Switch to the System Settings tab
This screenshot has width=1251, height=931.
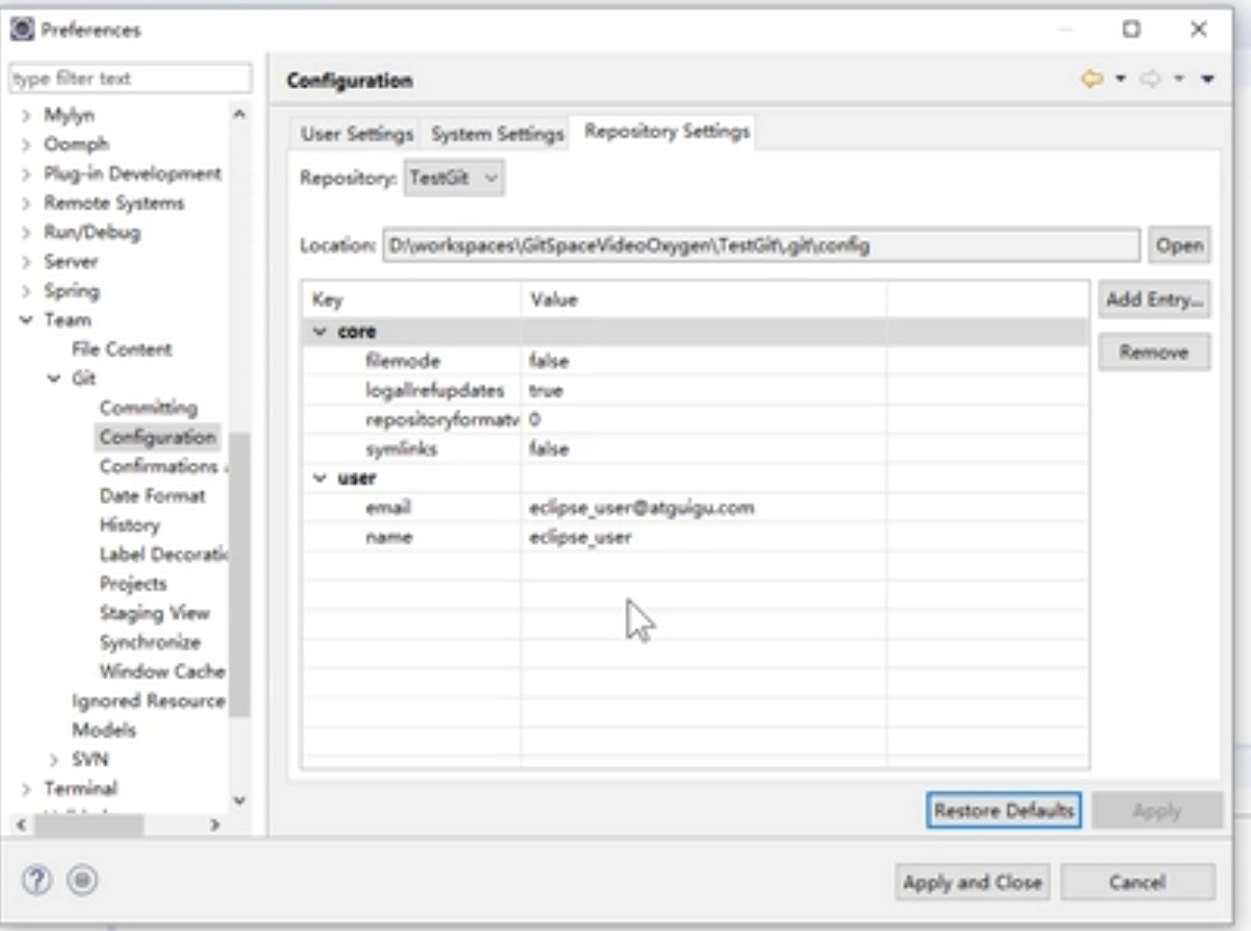pyautogui.click(x=497, y=134)
